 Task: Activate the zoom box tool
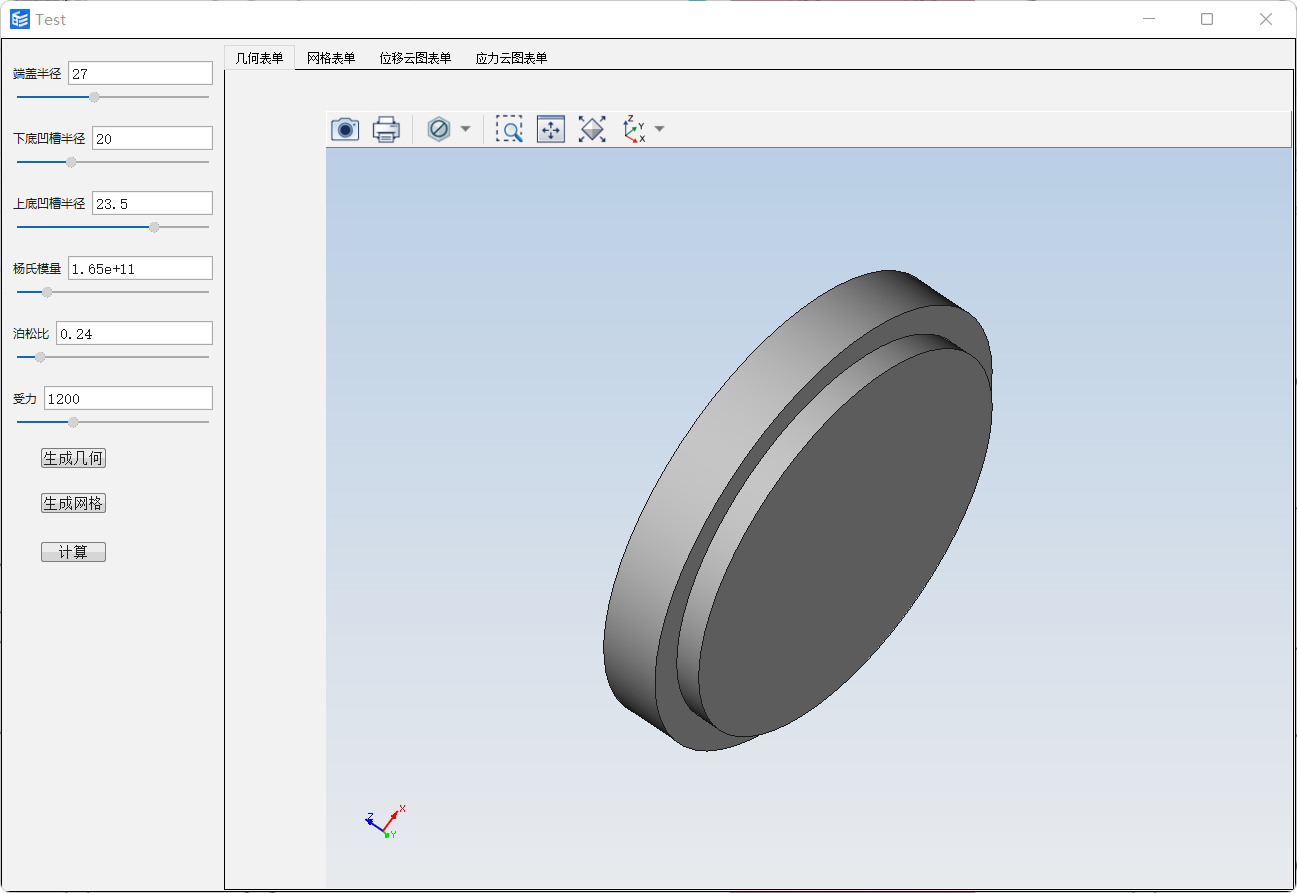(x=509, y=129)
